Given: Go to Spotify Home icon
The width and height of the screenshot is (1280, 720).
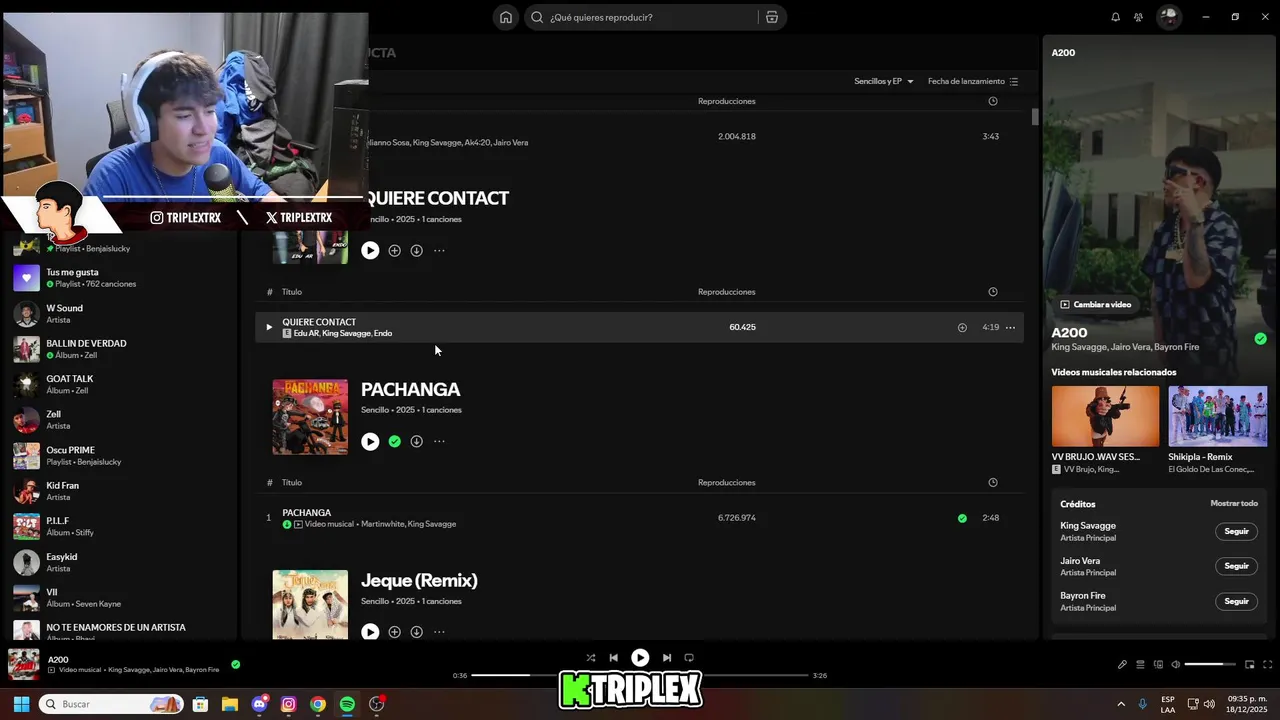Looking at the screenshot, I should 506,17.
